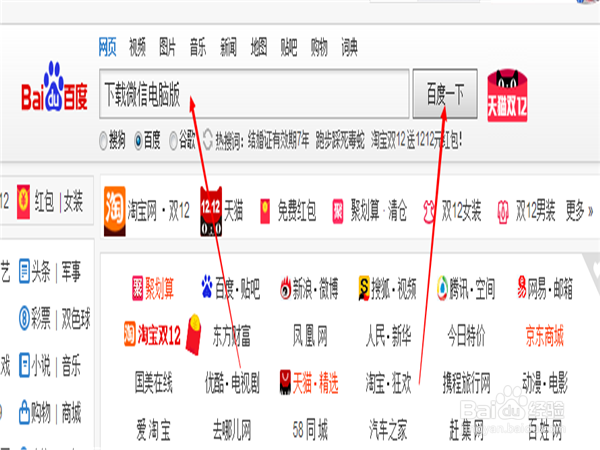The height and width of the screenshot is (450, 600).
Task: Click the shopping bag icon beside 购物
Action: [24, 412]
